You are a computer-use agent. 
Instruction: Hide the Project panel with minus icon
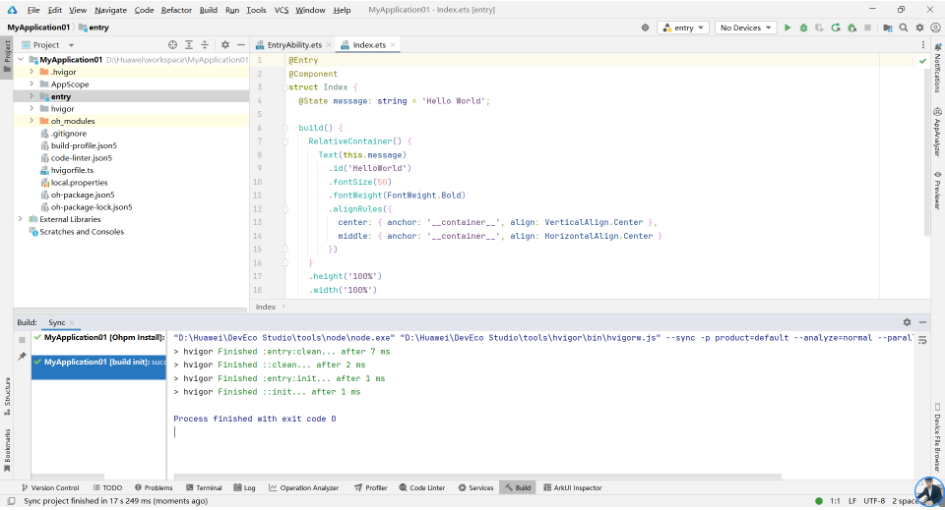(x=241, y=45)
